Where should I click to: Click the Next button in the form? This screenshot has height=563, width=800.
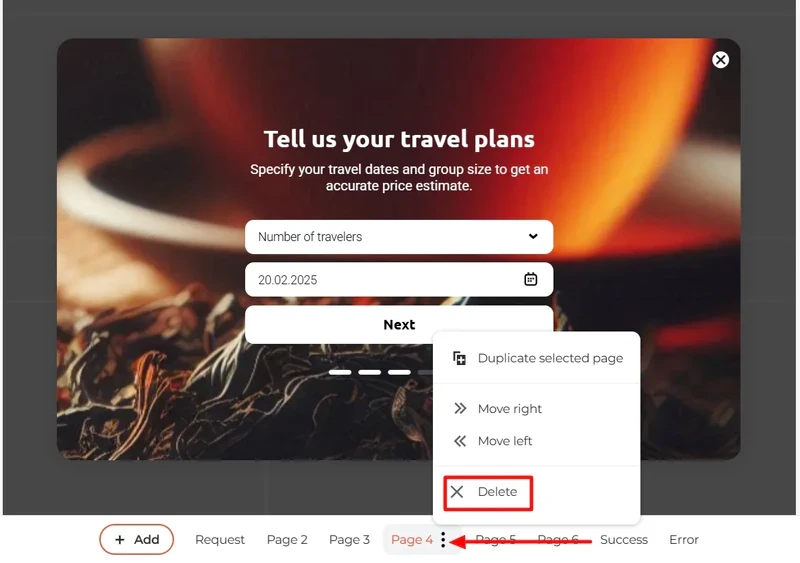click(399, 325)
